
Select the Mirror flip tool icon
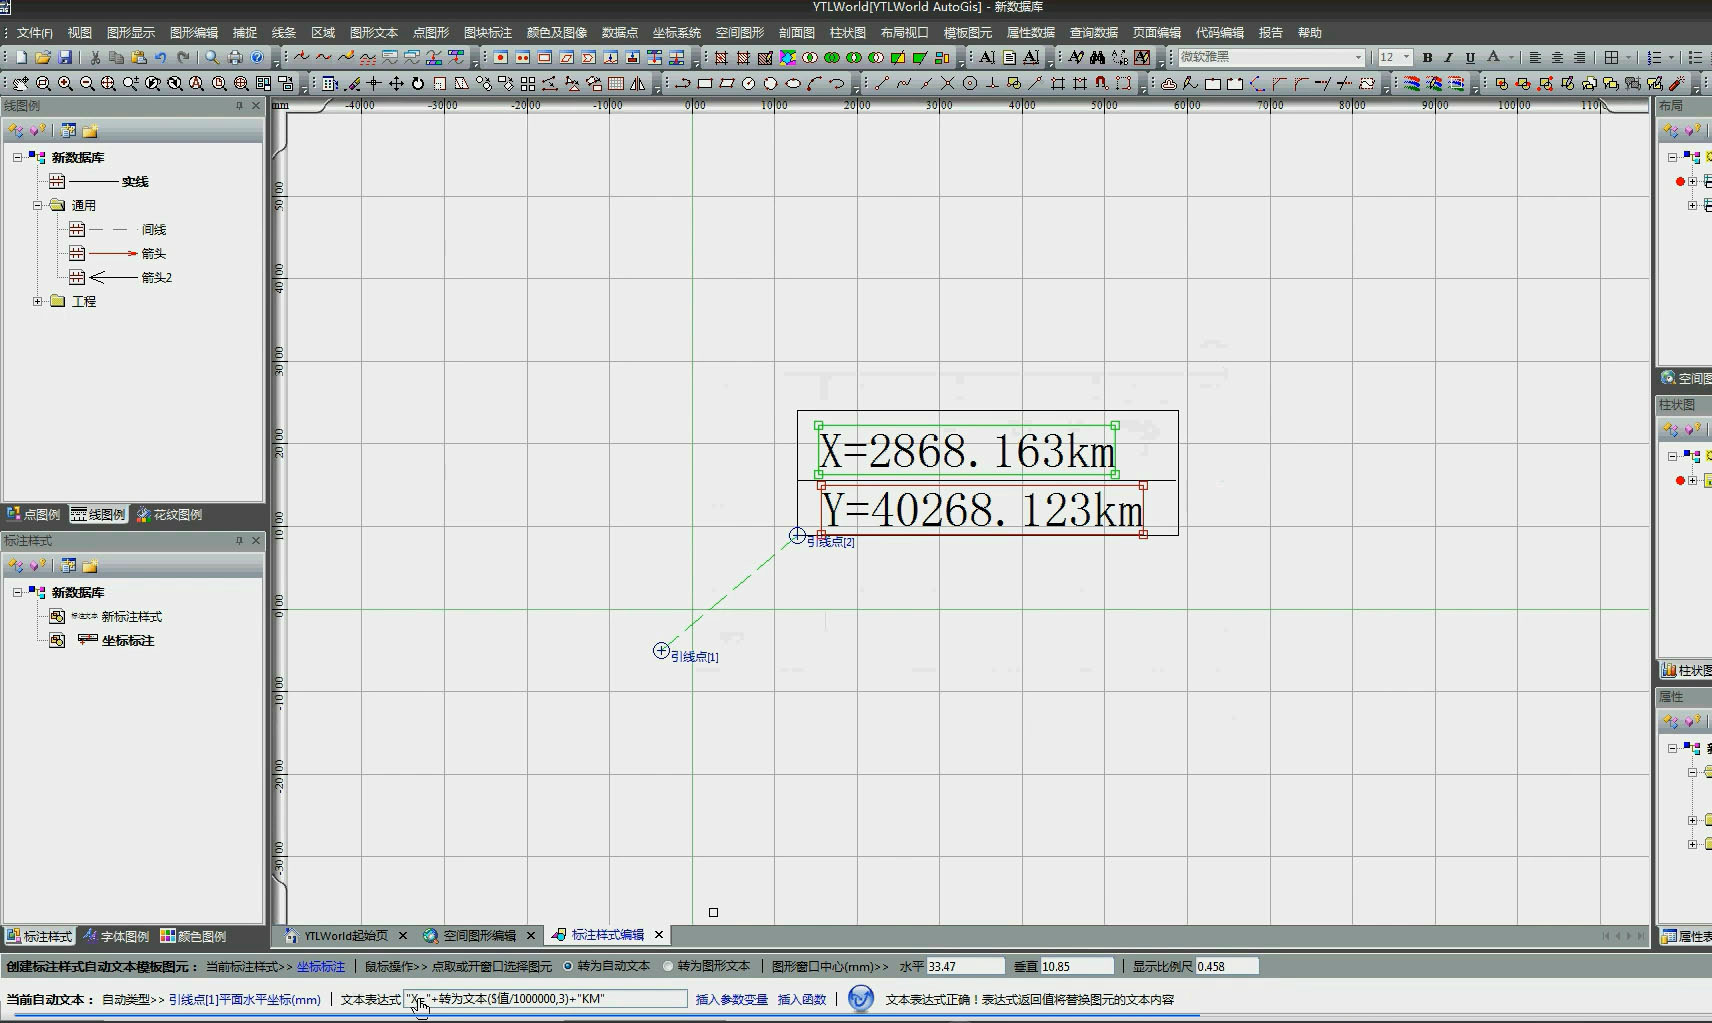pos(638,84)
